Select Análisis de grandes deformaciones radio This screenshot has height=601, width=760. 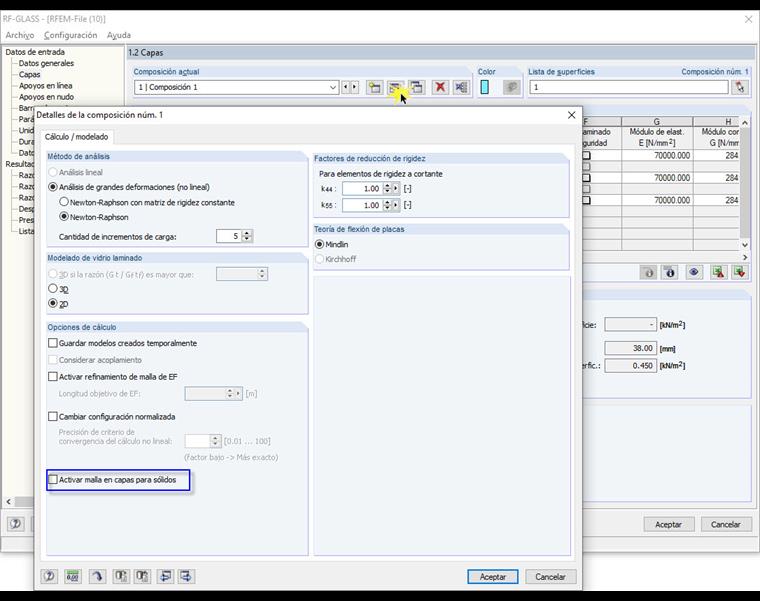click(53, 187)
